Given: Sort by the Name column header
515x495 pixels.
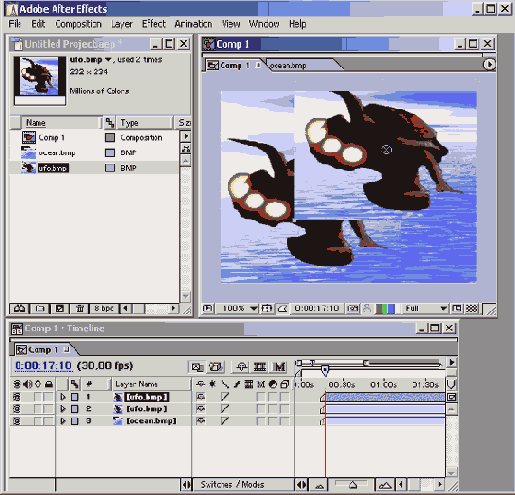Looking at the screenshot, I should click(x=60, y=123).
